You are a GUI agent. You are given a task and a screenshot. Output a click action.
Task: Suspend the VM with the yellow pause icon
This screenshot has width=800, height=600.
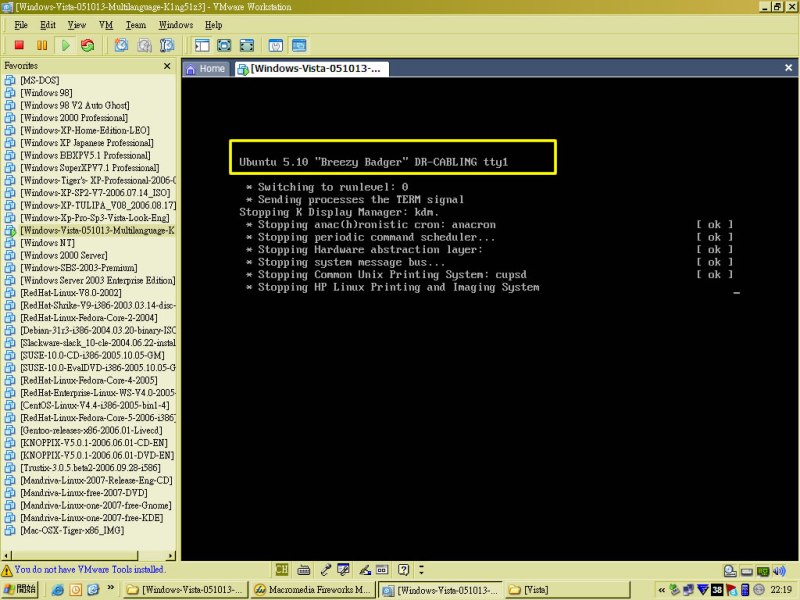42,45
